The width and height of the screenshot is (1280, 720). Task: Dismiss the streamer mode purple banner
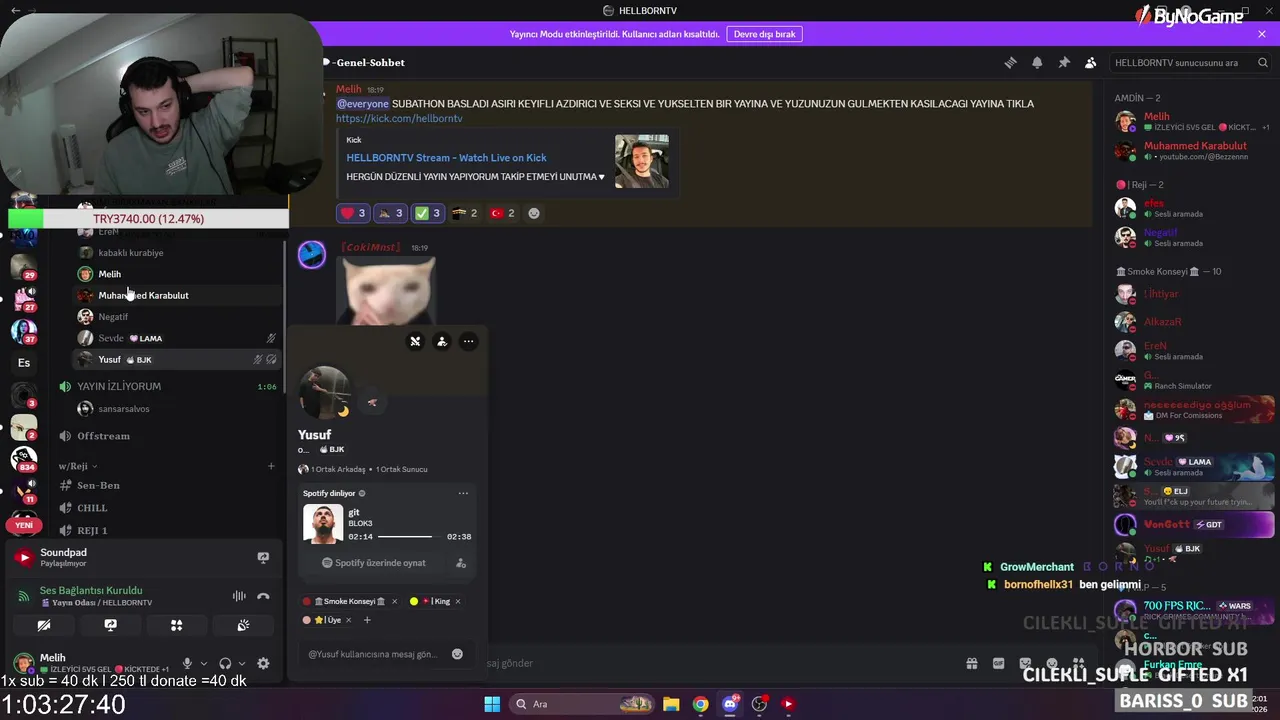[1262, 34]
